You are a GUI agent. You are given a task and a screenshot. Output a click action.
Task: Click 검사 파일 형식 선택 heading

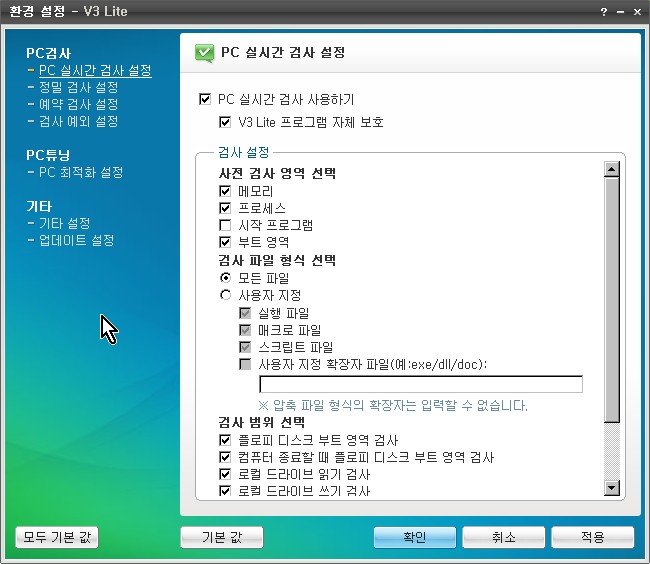click(x=277, y=260)
